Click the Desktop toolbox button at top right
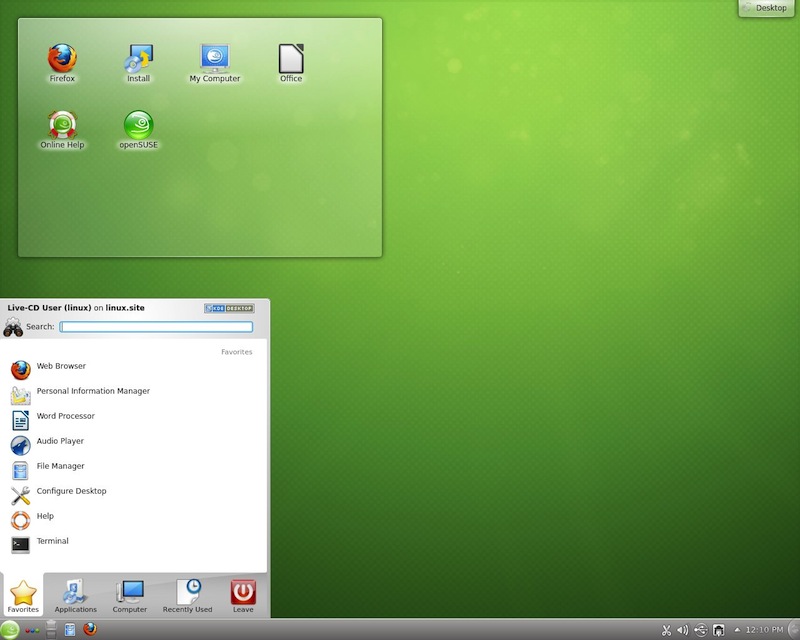 [x=766, y=8]
